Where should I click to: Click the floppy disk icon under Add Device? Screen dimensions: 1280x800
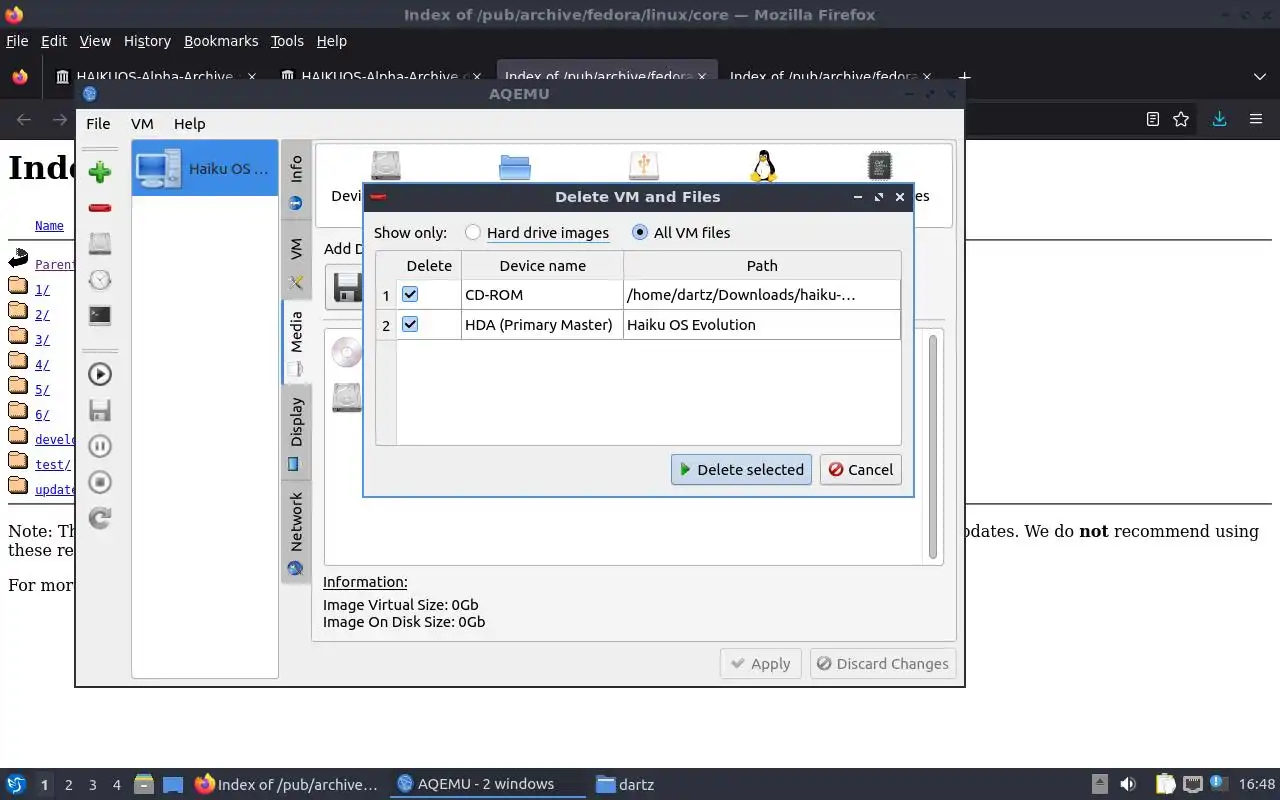point(348,288)
